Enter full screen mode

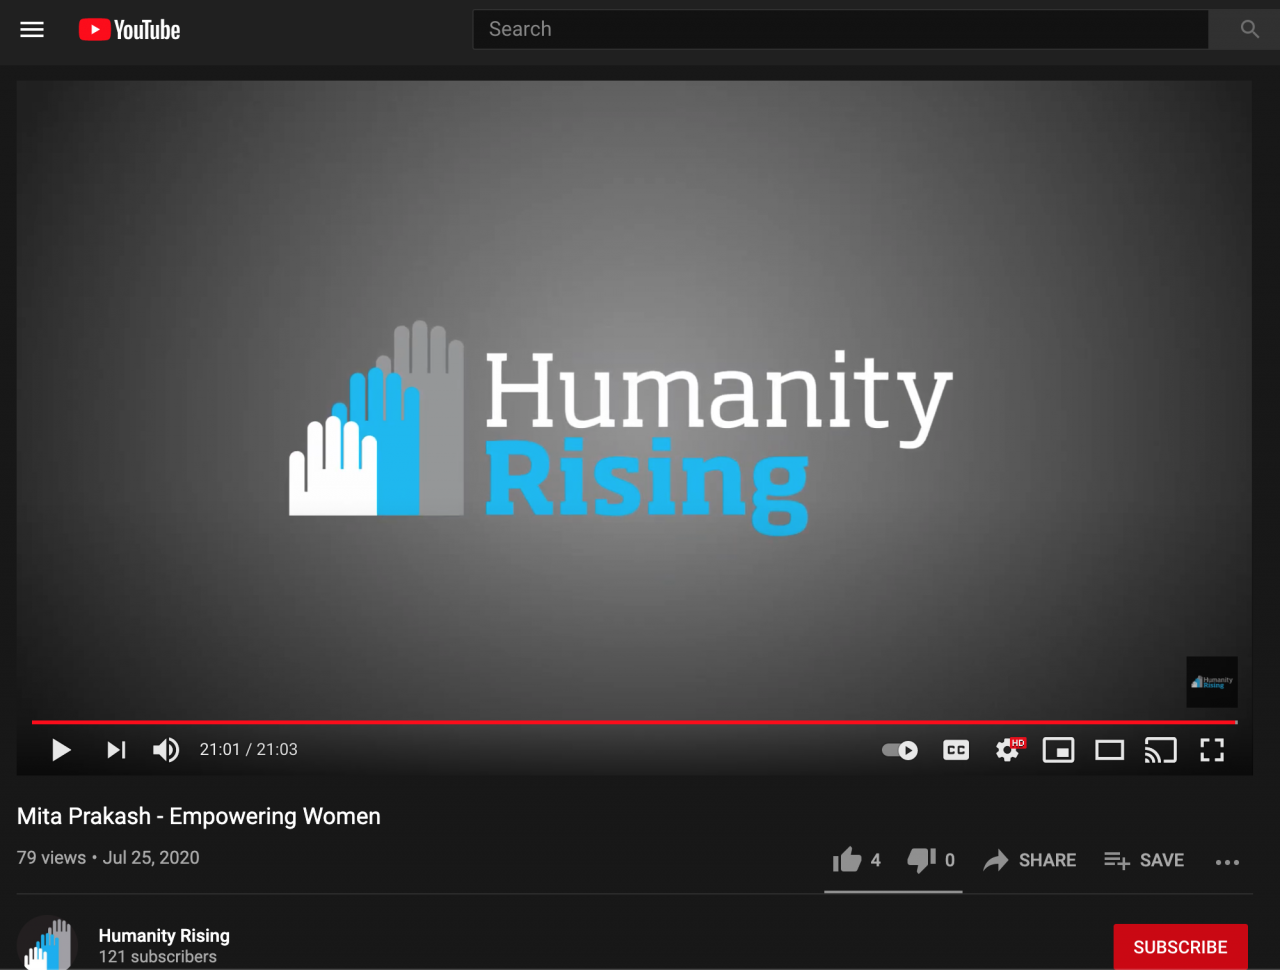click(1212, 750)
